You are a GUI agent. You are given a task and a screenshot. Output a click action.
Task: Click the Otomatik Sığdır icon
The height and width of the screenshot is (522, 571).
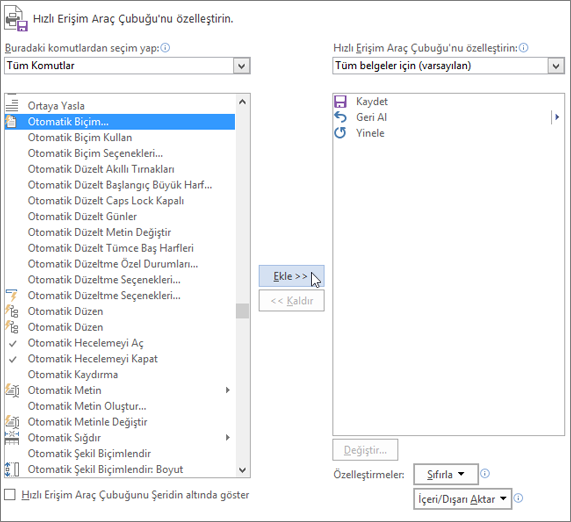[12, 437]
